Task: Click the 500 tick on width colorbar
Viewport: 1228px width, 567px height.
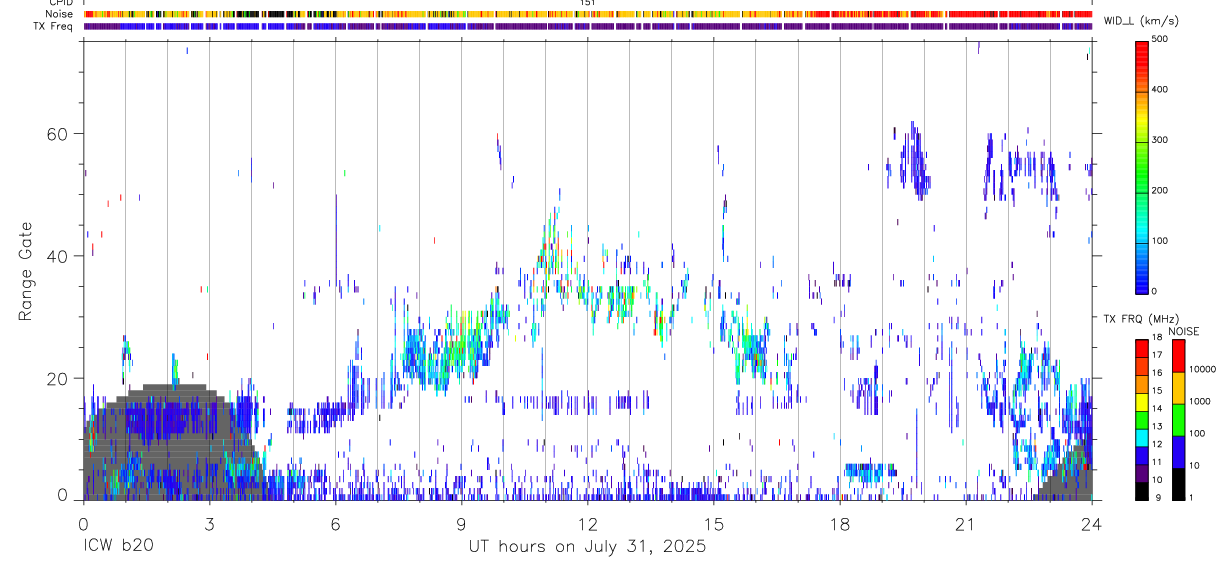Action: 1161,39
